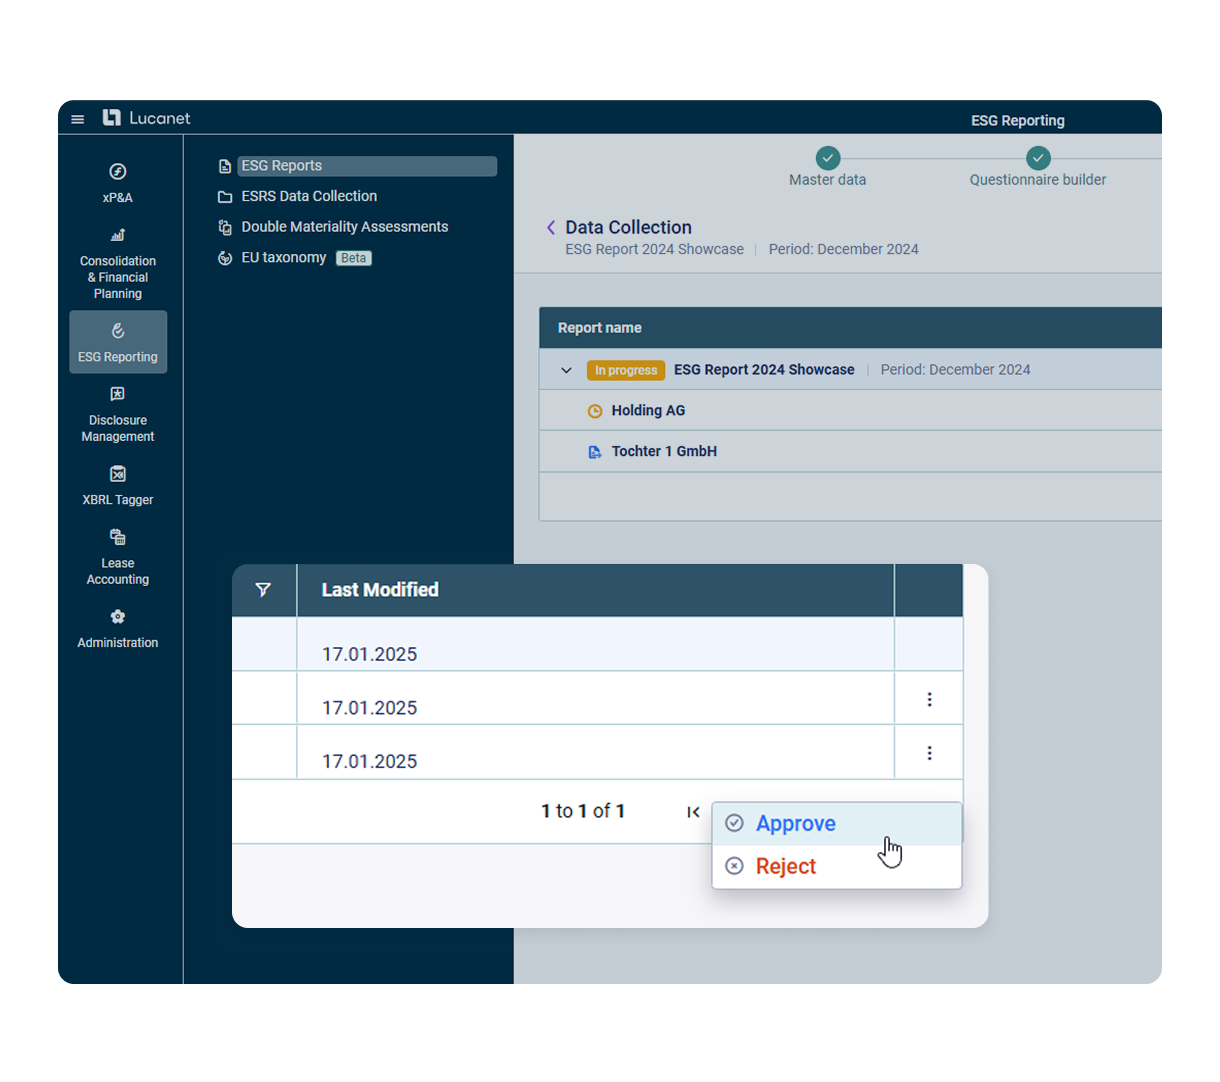Go back using the Data Collection chevron

click(551, 228)
